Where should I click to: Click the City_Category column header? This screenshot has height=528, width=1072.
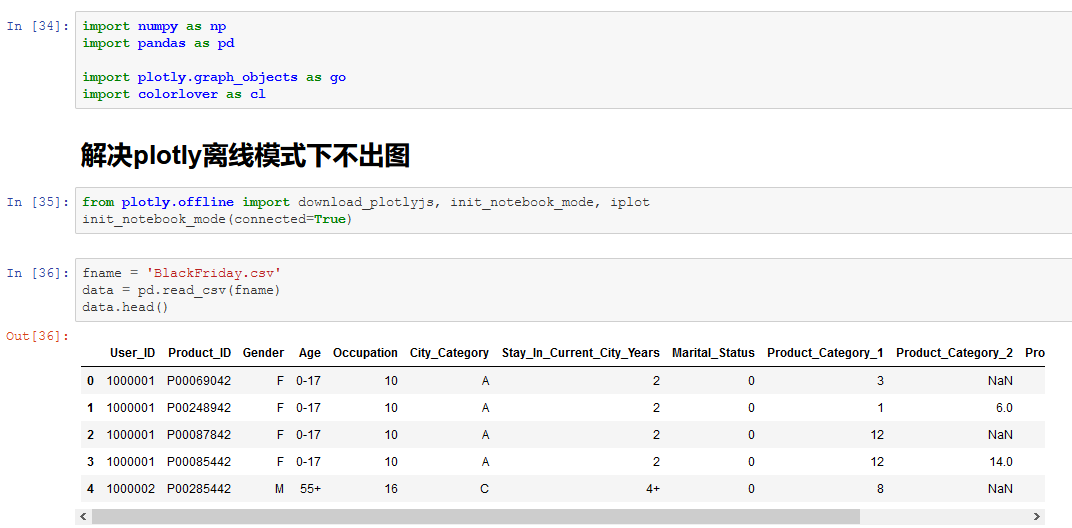tap(449, 353)
